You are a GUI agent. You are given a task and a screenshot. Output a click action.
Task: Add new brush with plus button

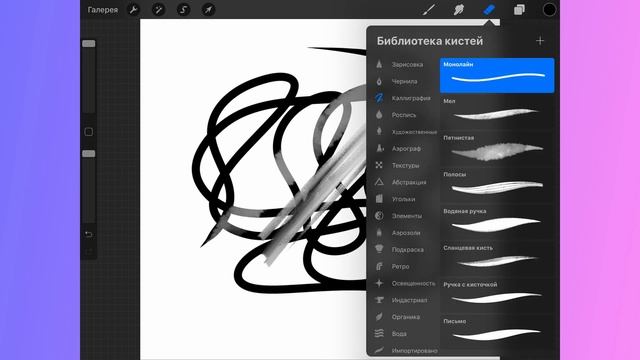pos(540,41)
